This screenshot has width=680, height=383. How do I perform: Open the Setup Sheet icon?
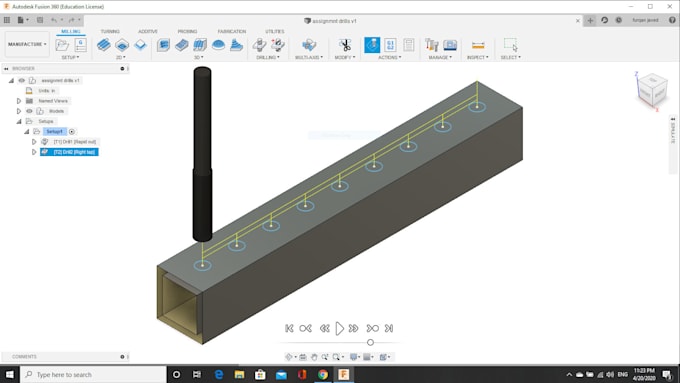(409, 45)
